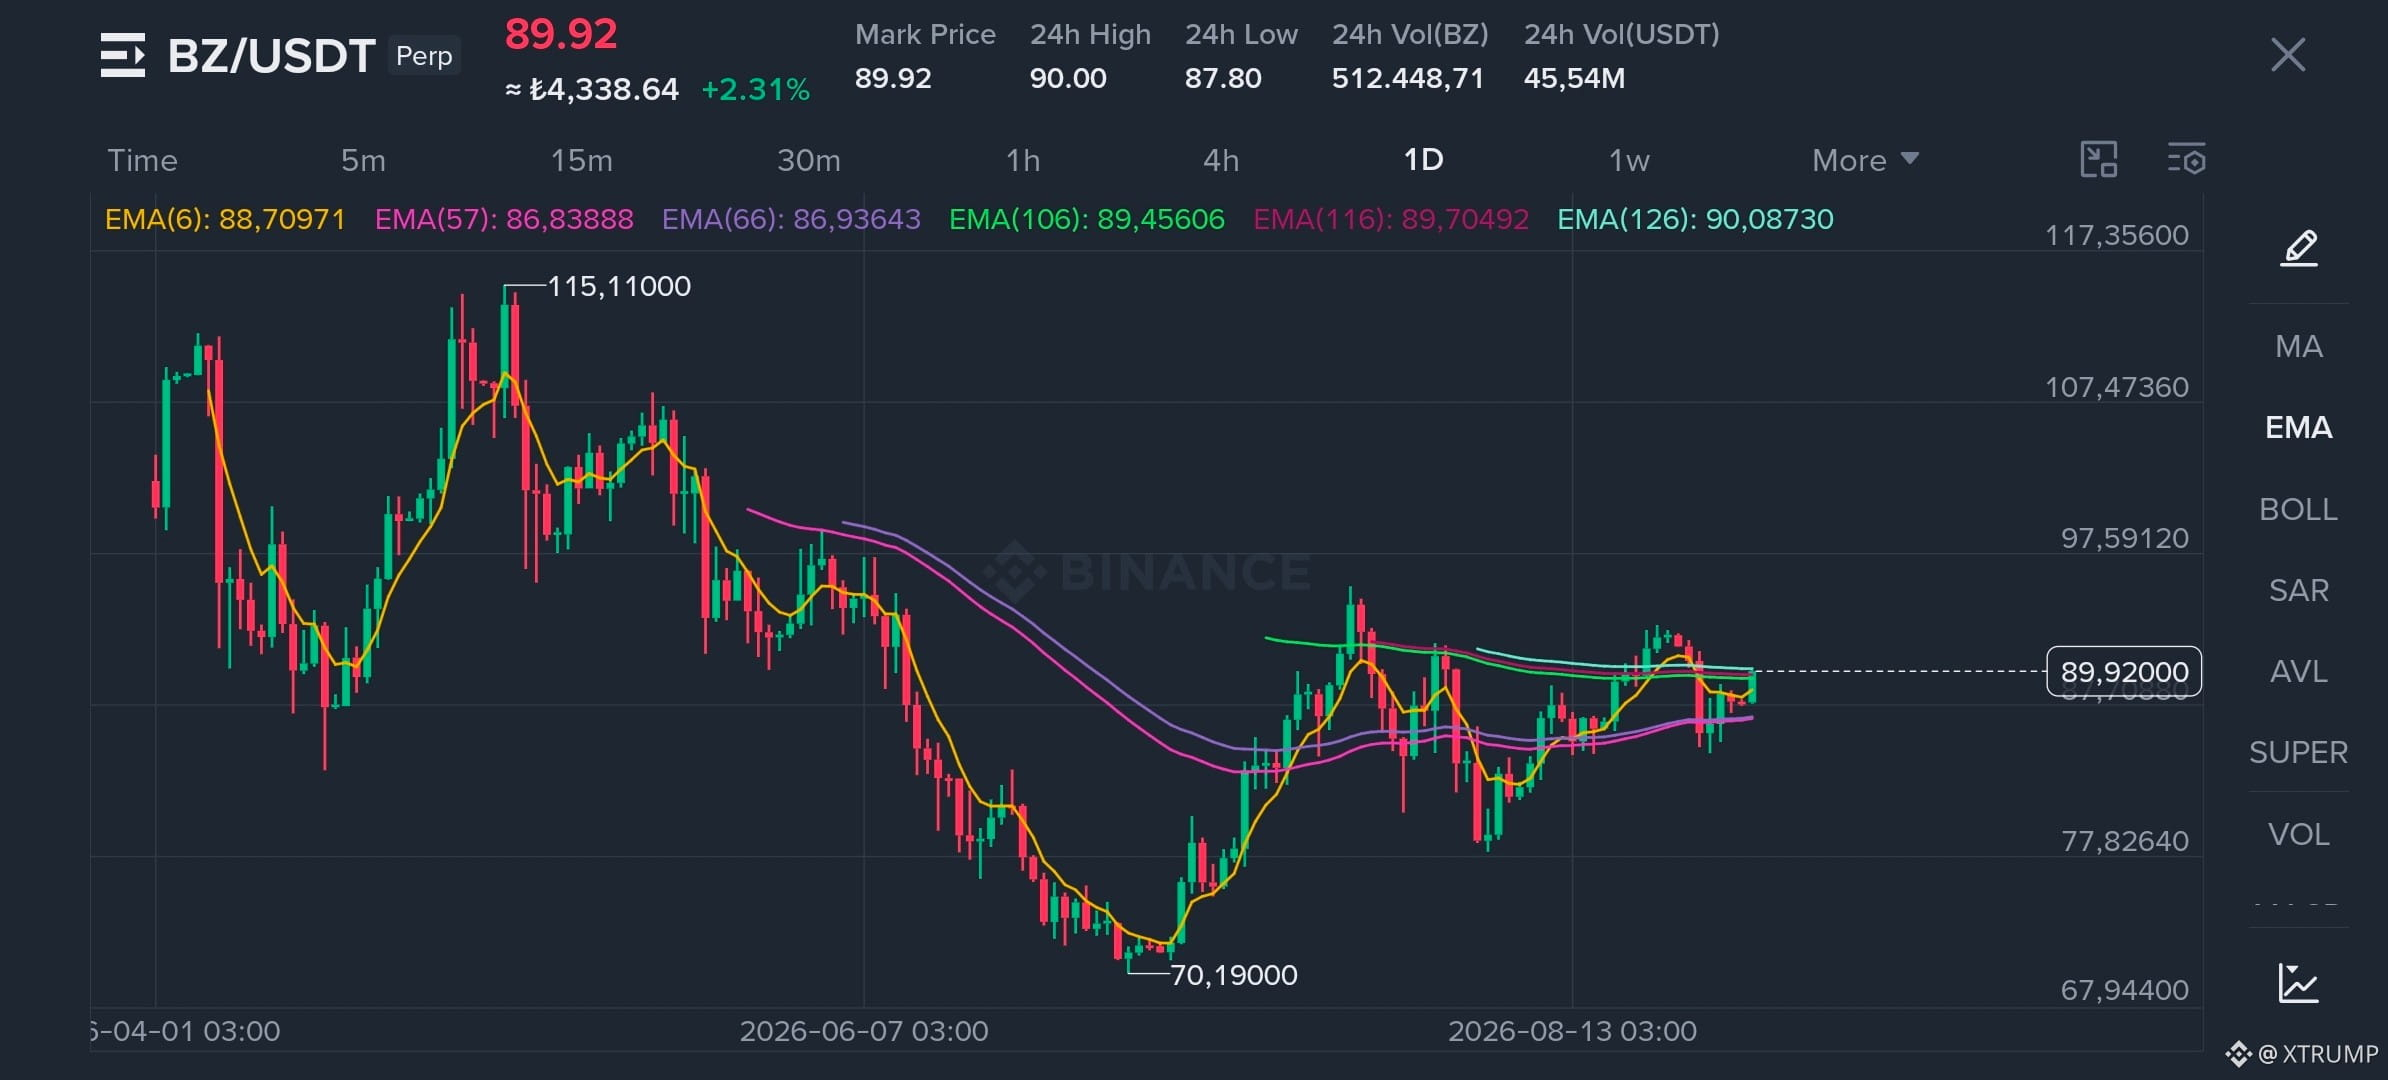The width and height of the screenshot is (2388, 1080).
Task: Enable the VOL sub-indicator
Action: click(x=2299, y=834)
